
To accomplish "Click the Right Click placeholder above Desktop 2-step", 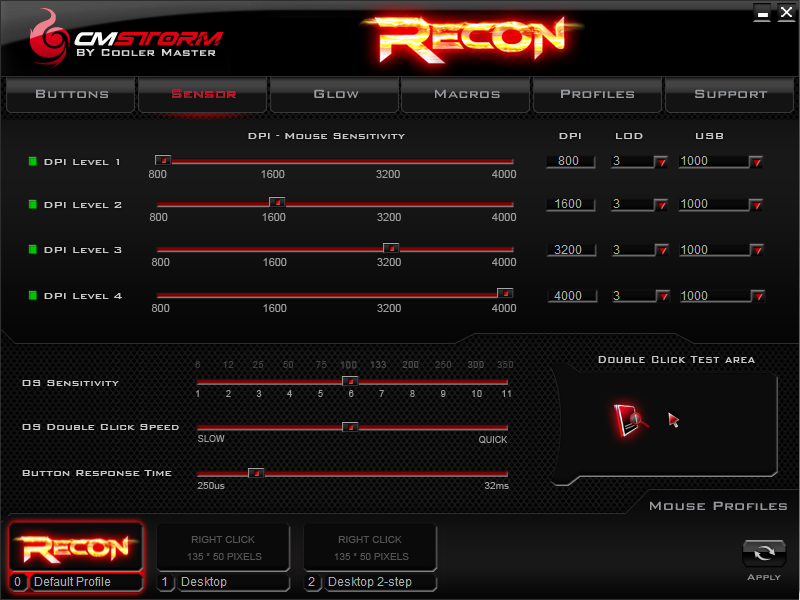I will [370, 547].
